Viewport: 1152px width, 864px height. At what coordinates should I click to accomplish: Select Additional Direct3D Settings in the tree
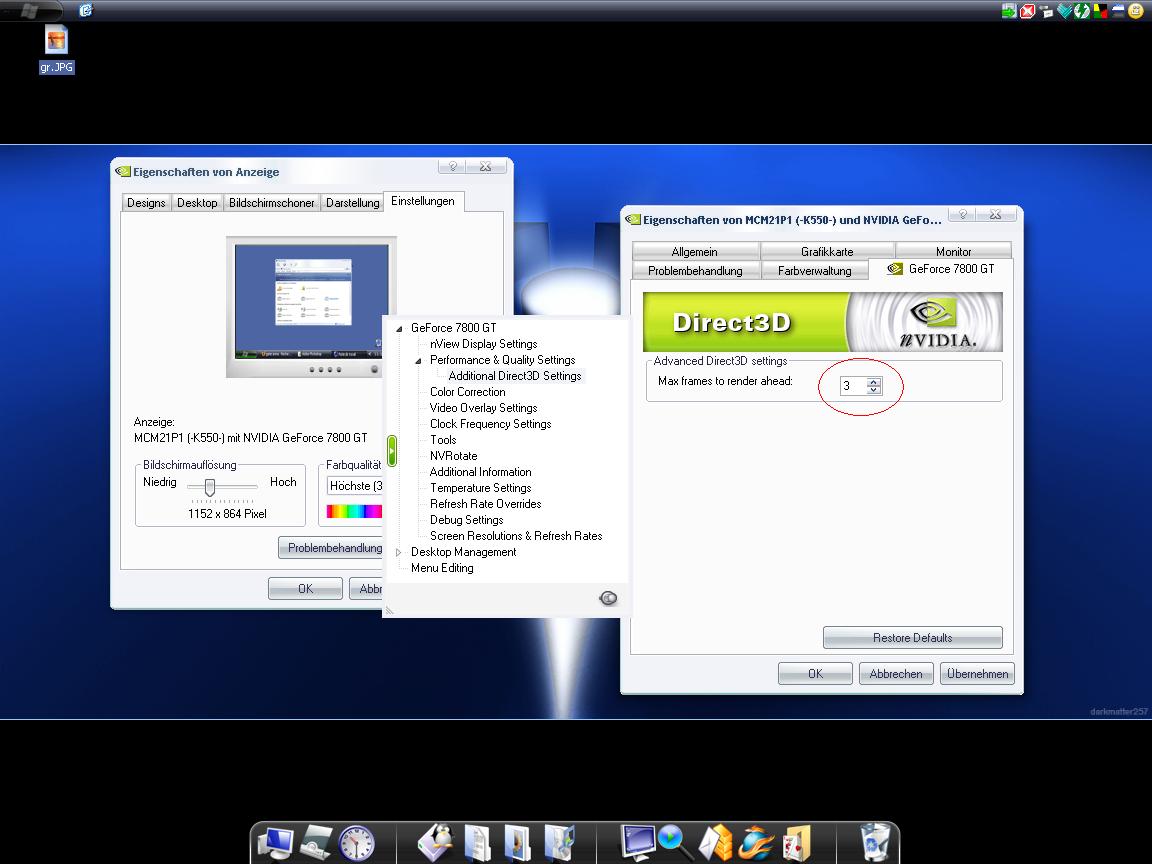(515, 376)
